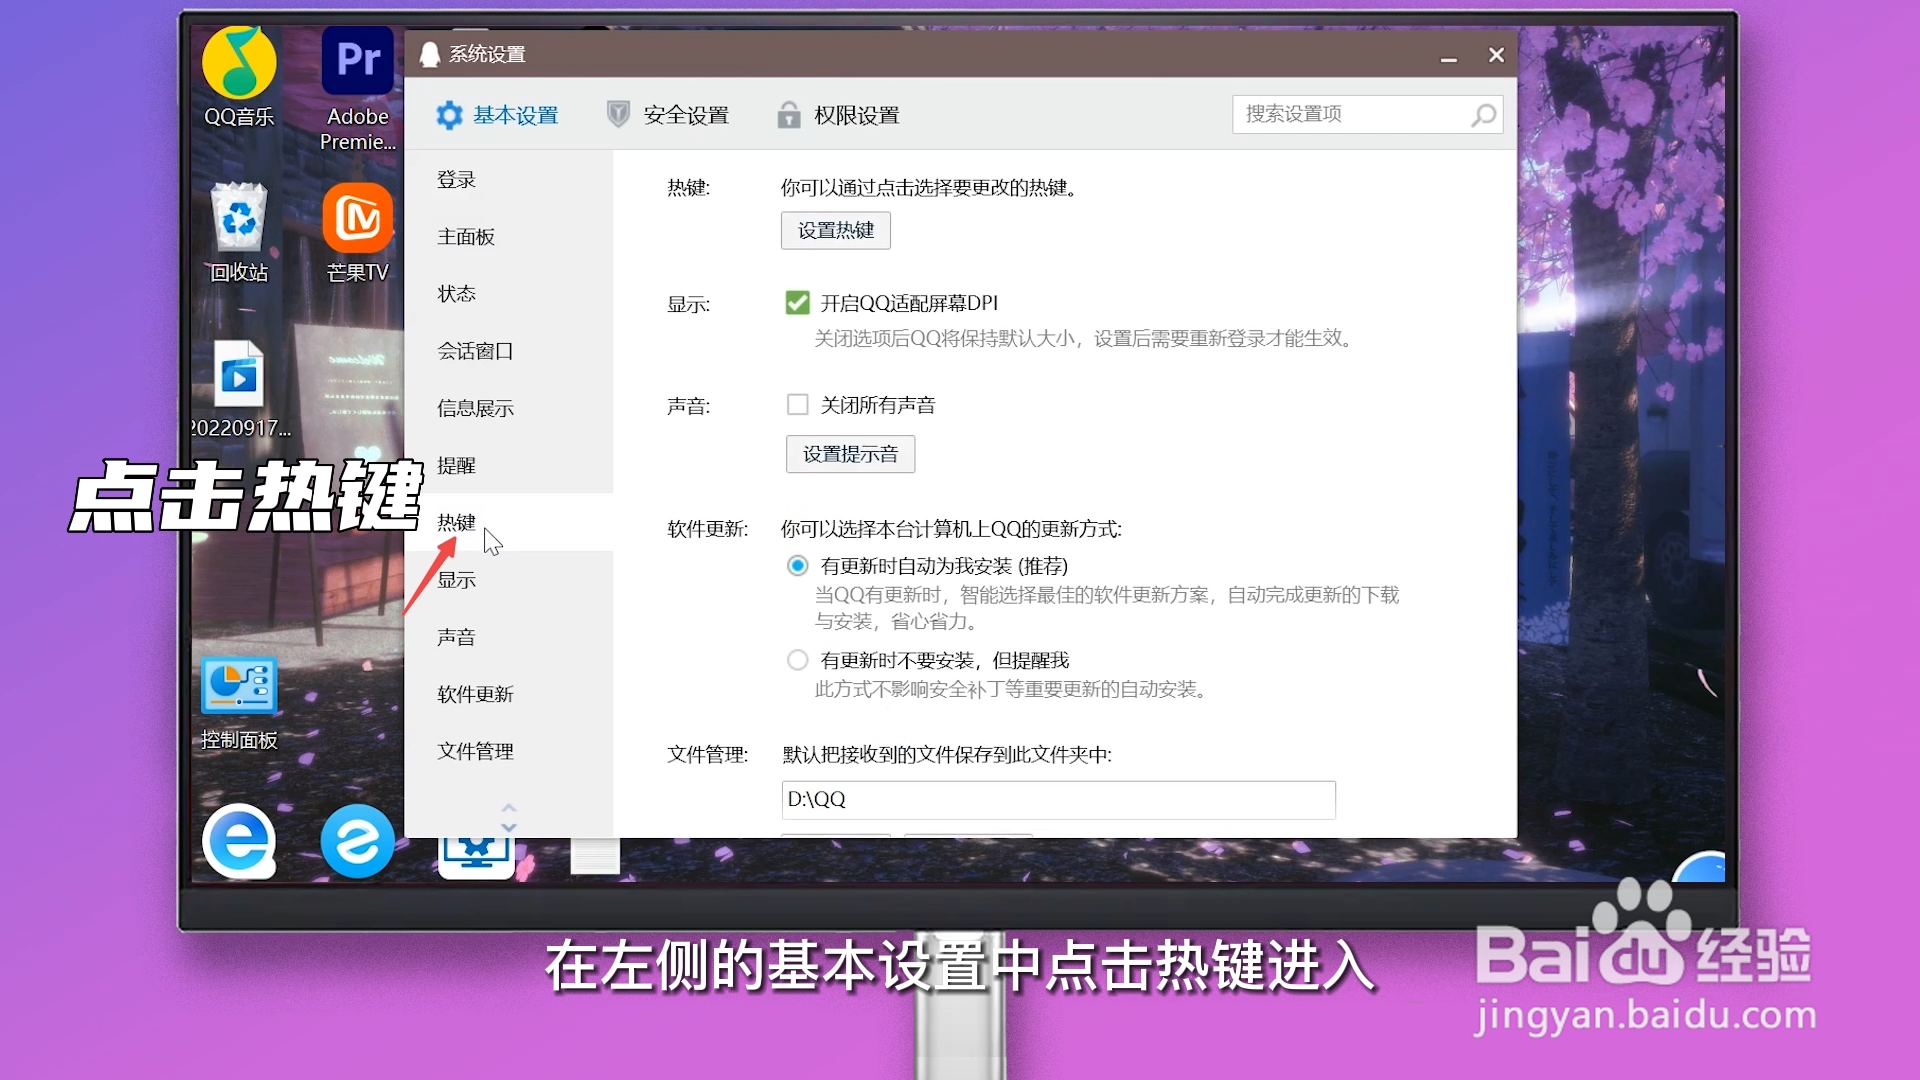Open QQ音乐 desktop icon
This screenshot has width=1920, height=1080.
pyautogui.click(x=239, y=76)
